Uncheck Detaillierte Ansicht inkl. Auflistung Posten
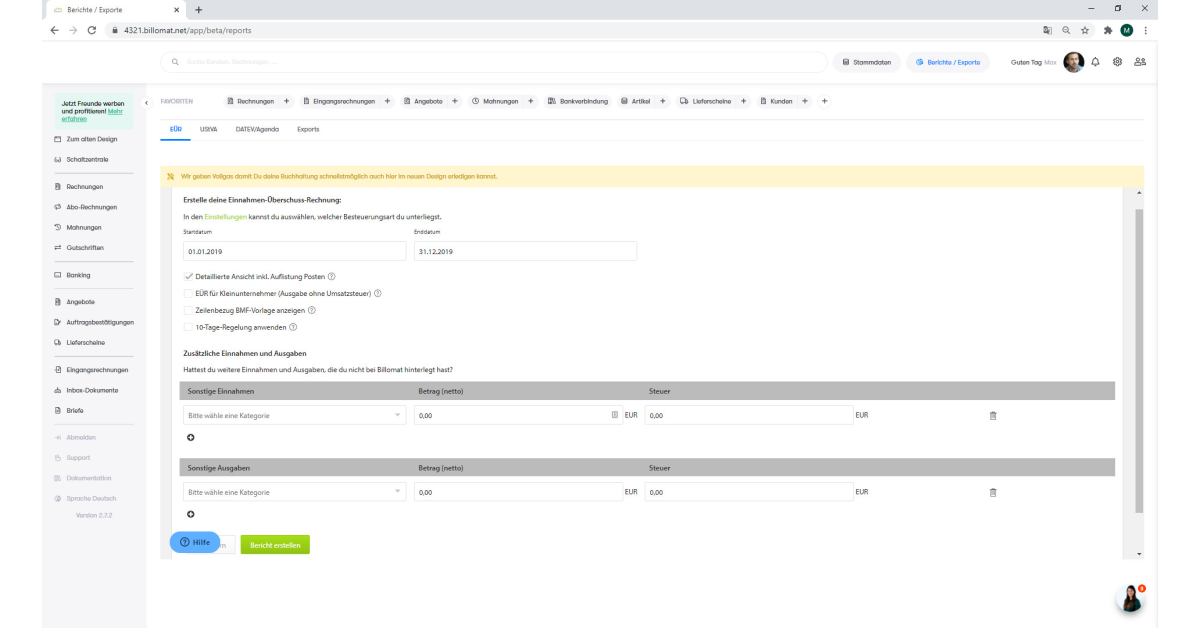1200x628 pixels. (189, 276)
